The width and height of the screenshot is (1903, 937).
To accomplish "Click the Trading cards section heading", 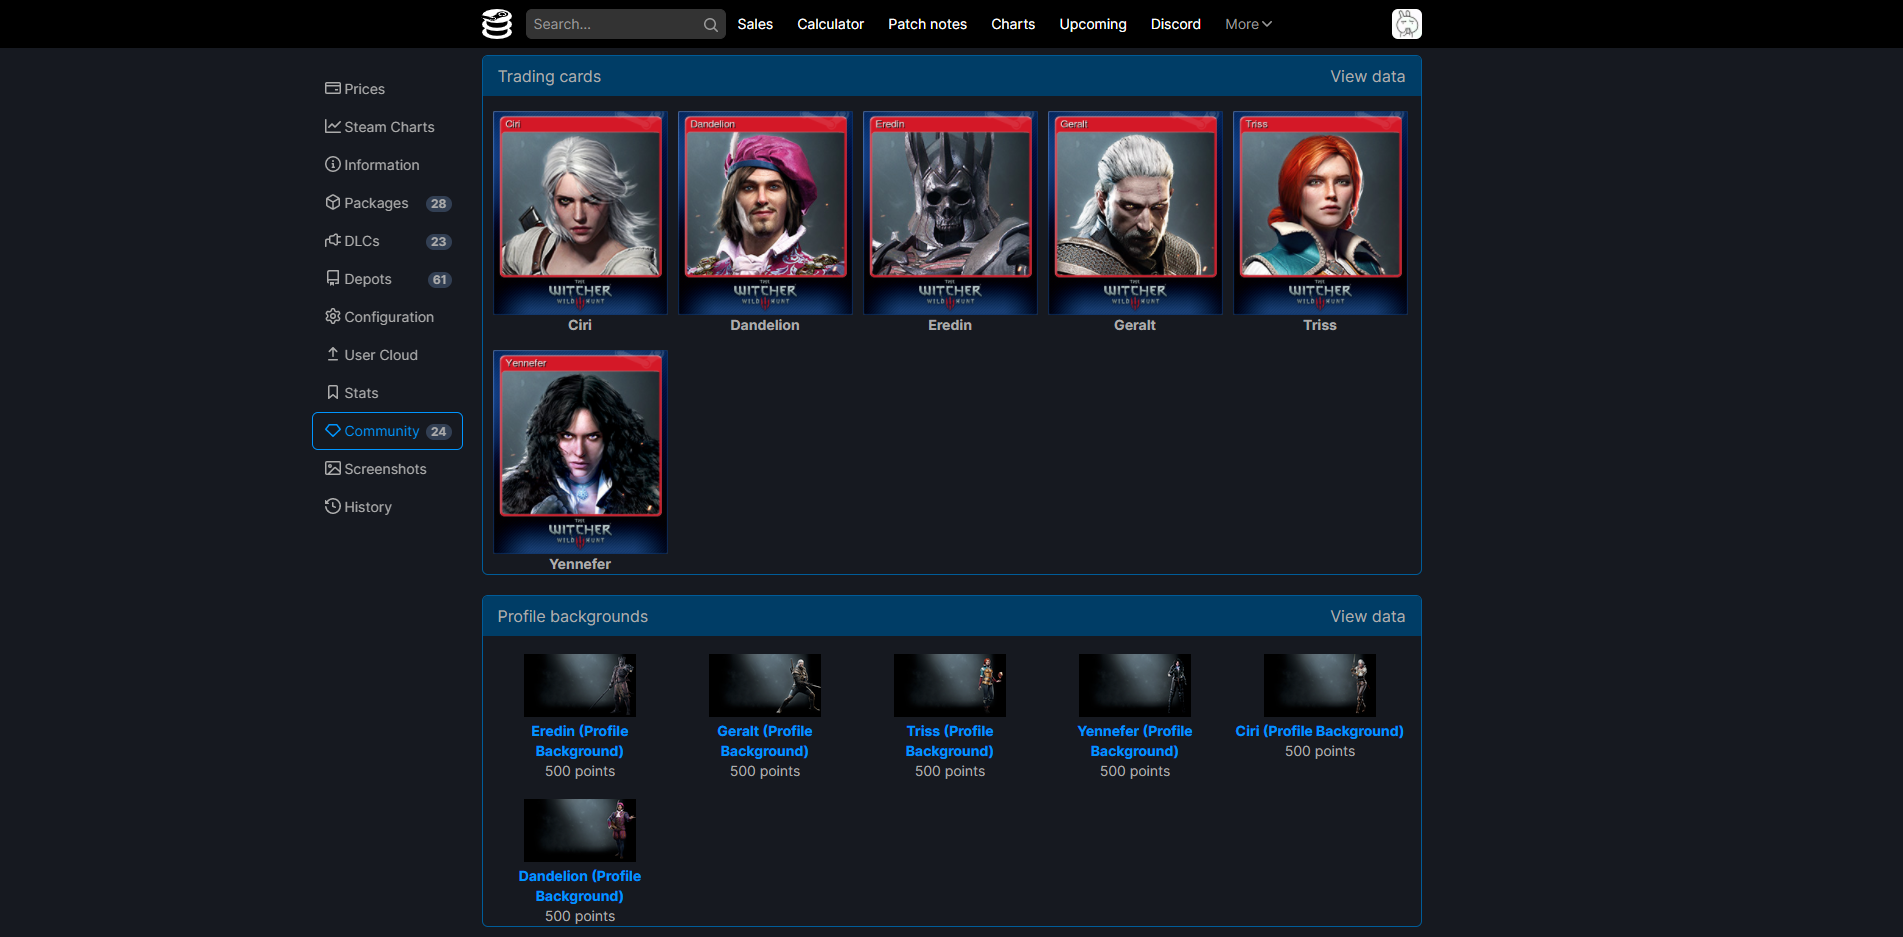I will (549, 76).
